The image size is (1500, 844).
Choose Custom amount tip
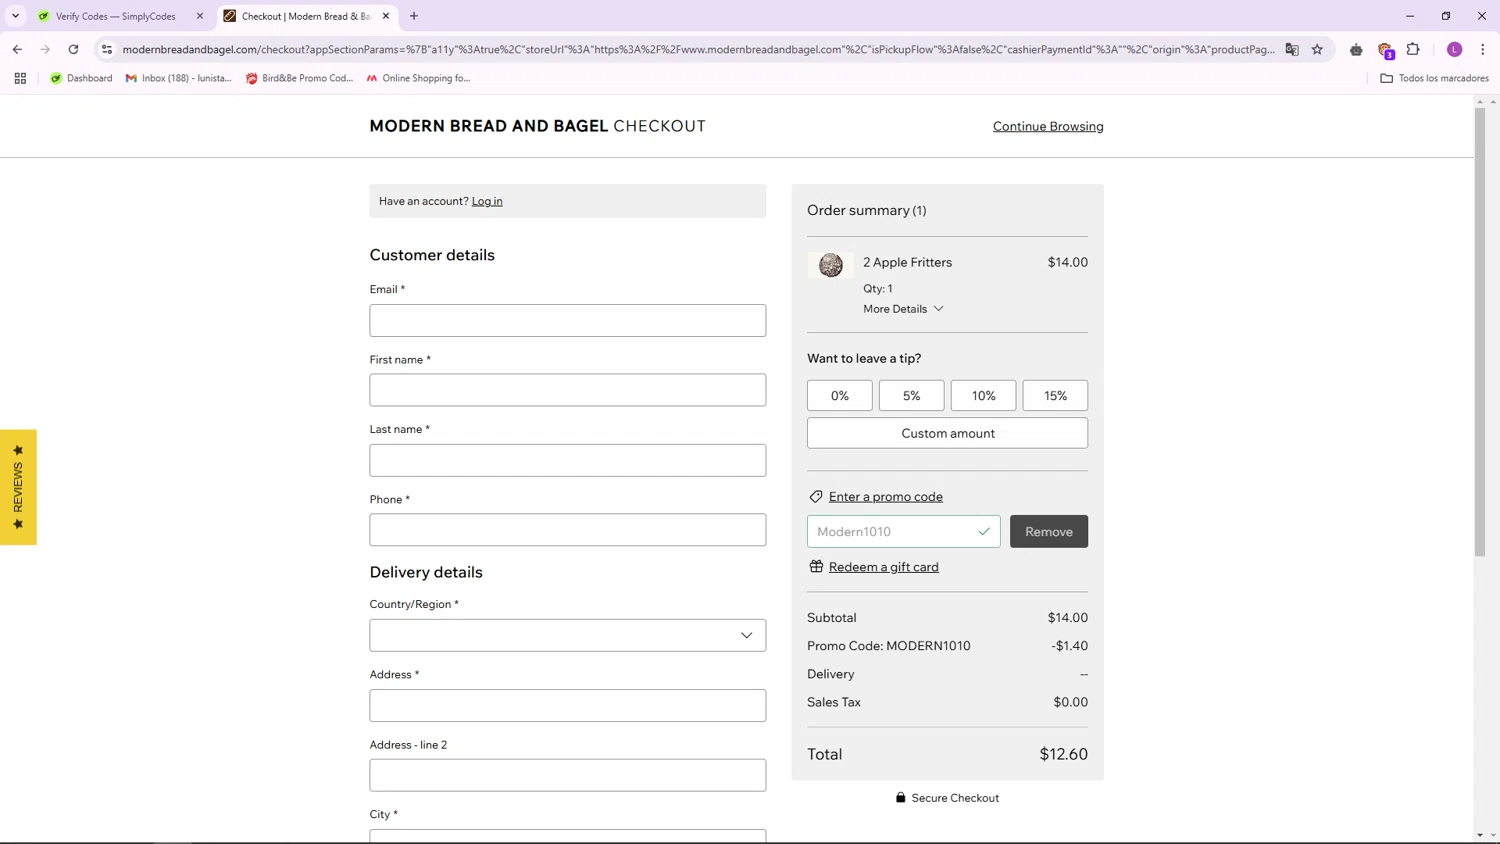click(948, 433)
